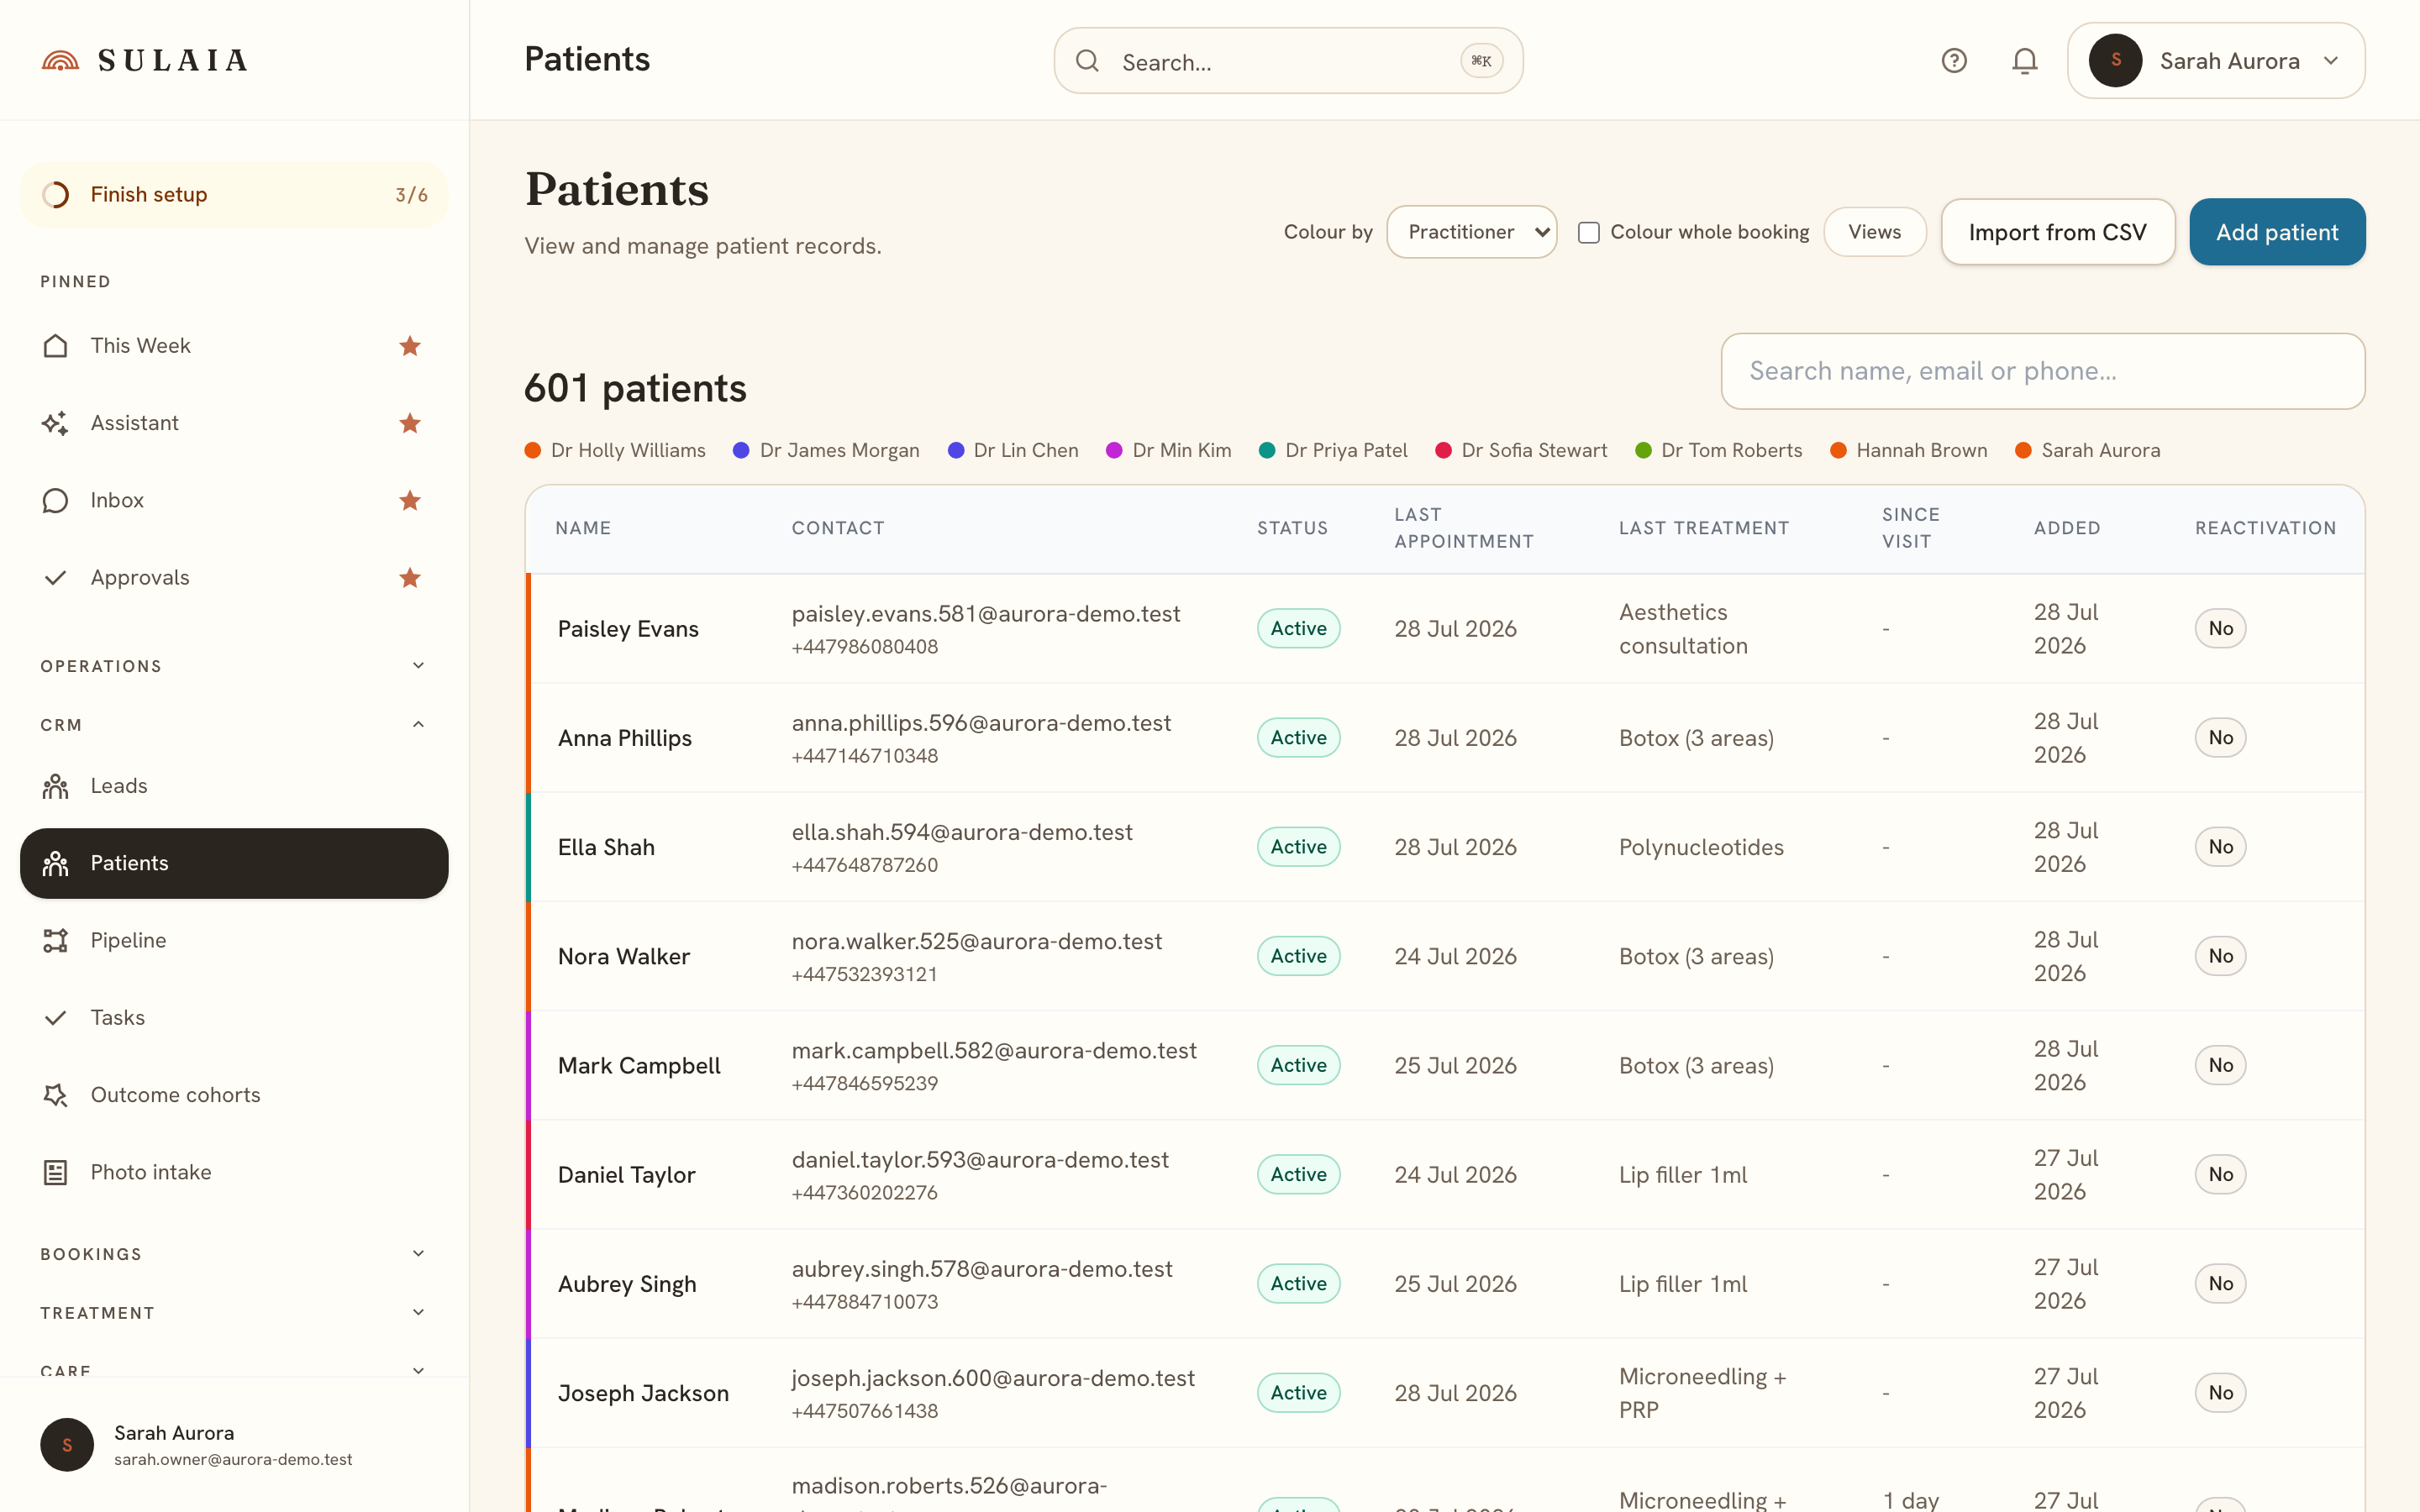Click the Pipeline icon in CRM

[56, 940]
